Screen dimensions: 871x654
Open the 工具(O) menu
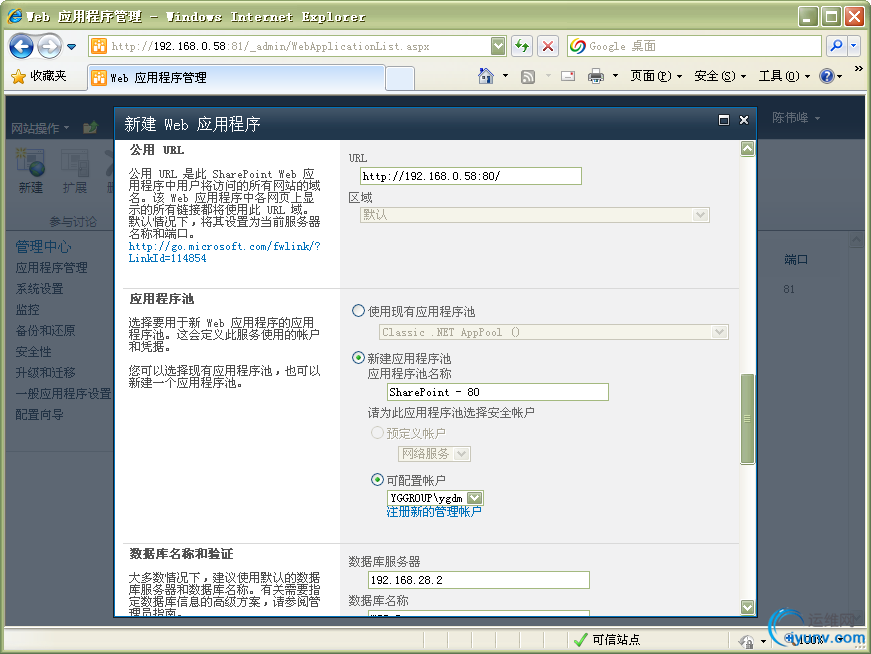tap(784, 76)
